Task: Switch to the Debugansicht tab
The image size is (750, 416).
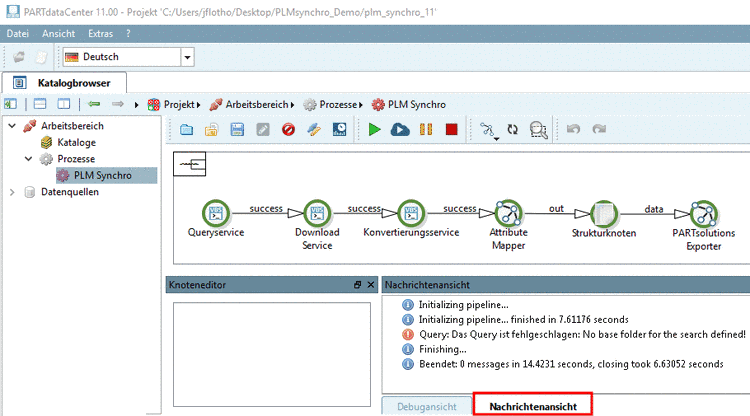Action: [x=427, y=406]
